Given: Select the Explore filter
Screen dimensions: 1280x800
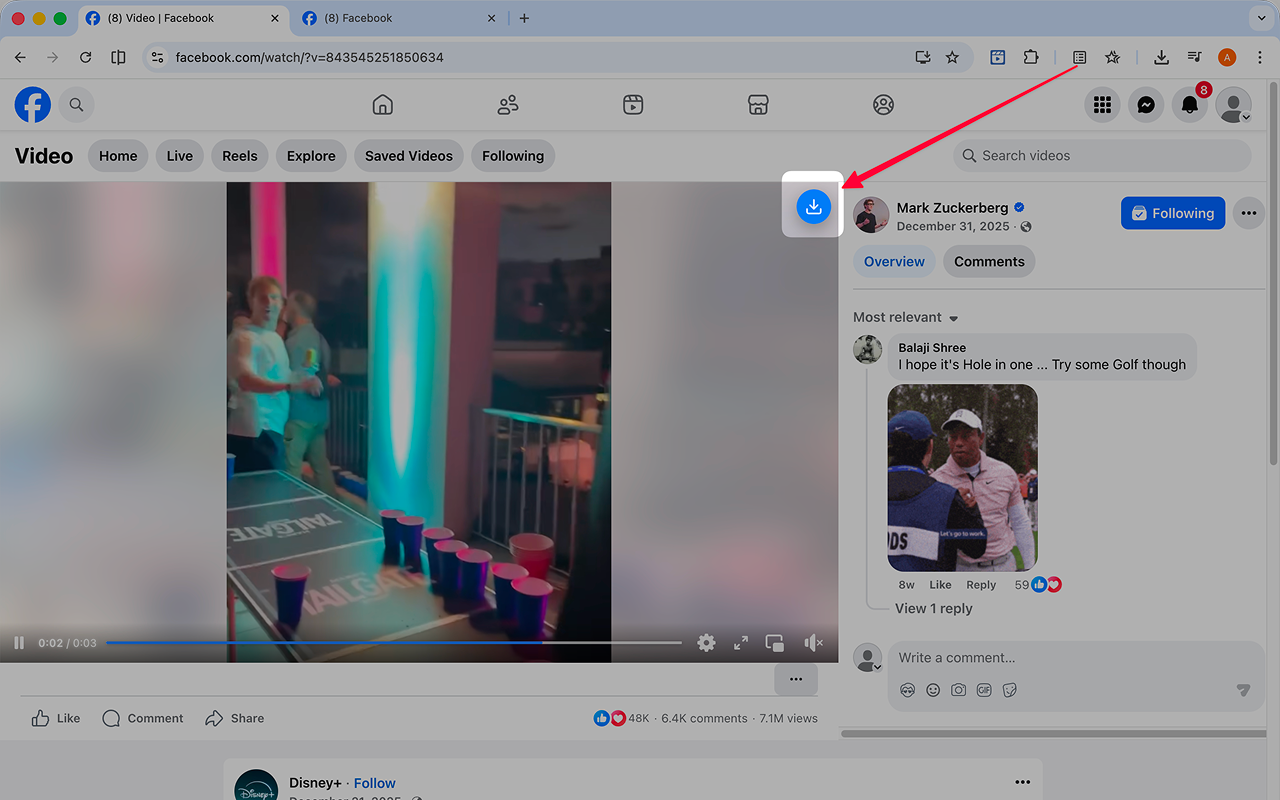Looking at the screenshot, I should click(x=311, y=156).
